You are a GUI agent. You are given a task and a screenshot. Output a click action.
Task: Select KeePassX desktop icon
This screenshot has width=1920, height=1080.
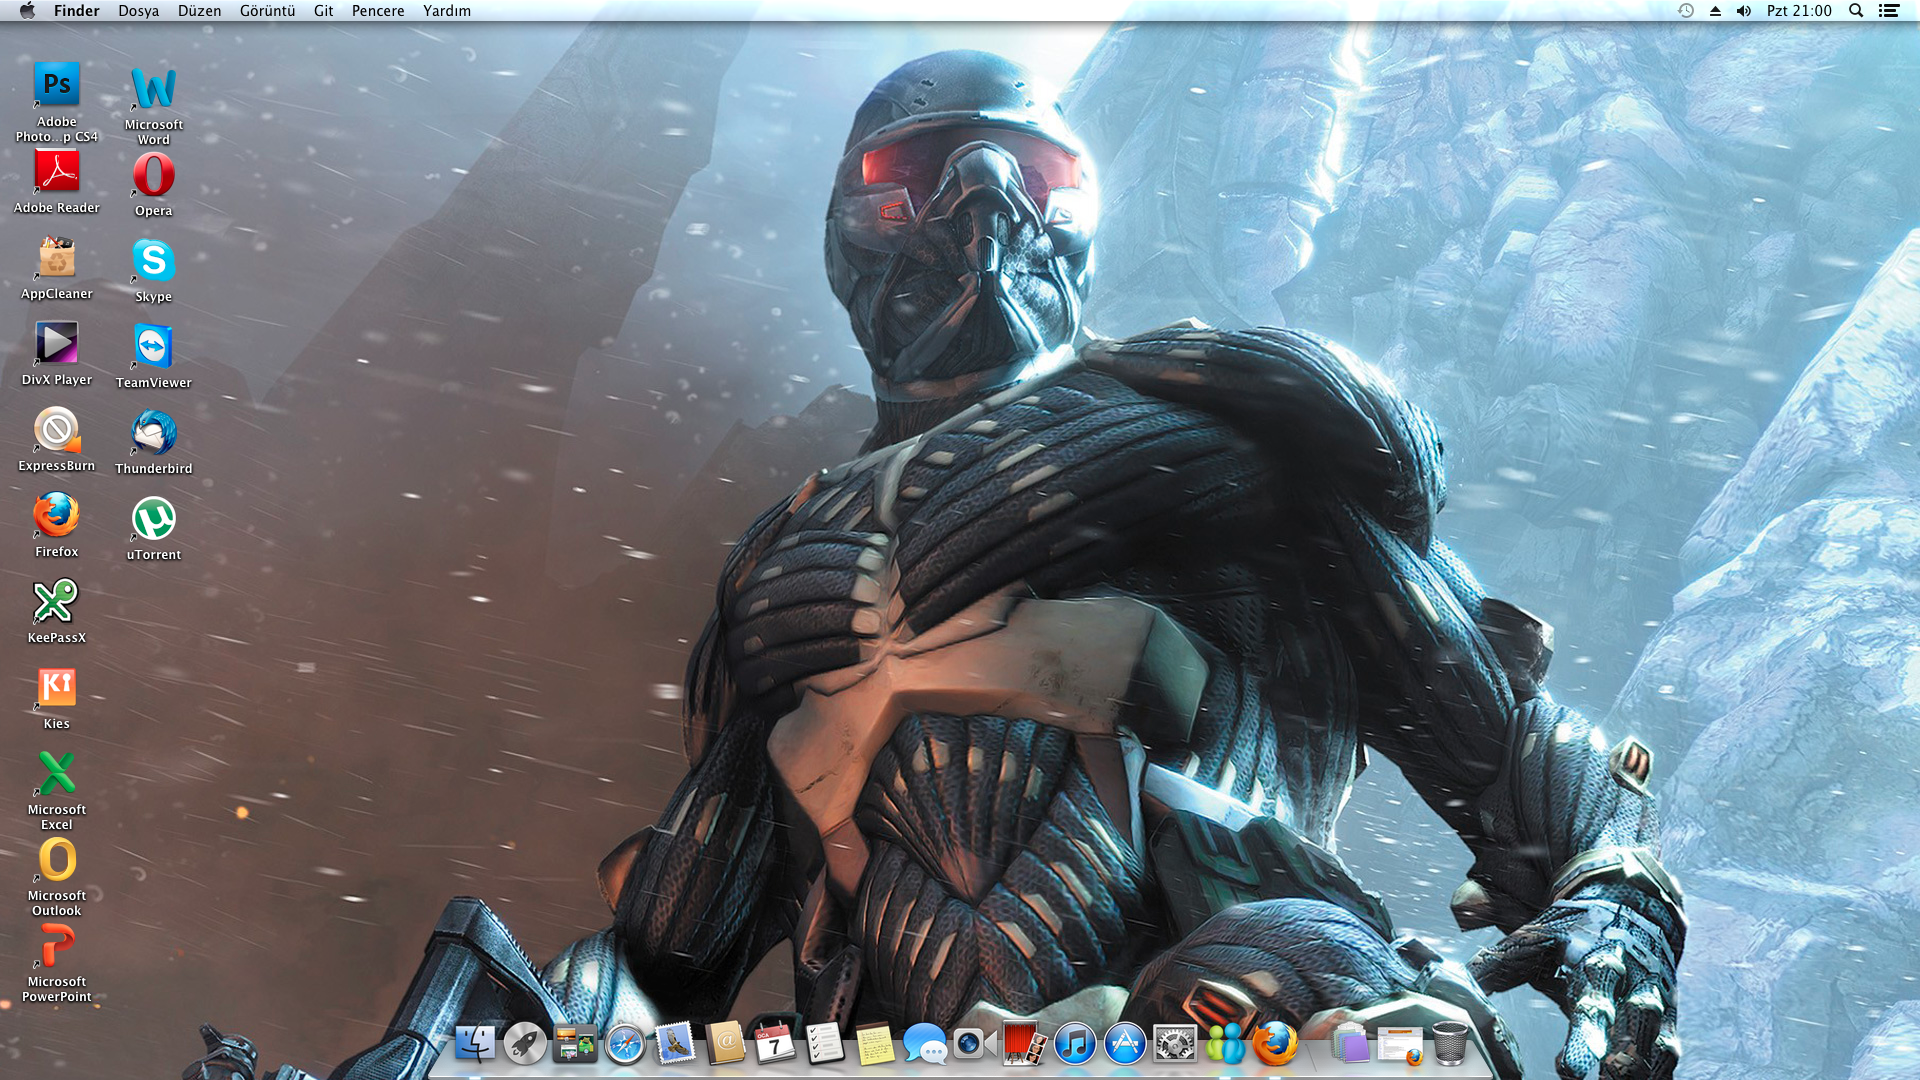click(x=57, y=602)
